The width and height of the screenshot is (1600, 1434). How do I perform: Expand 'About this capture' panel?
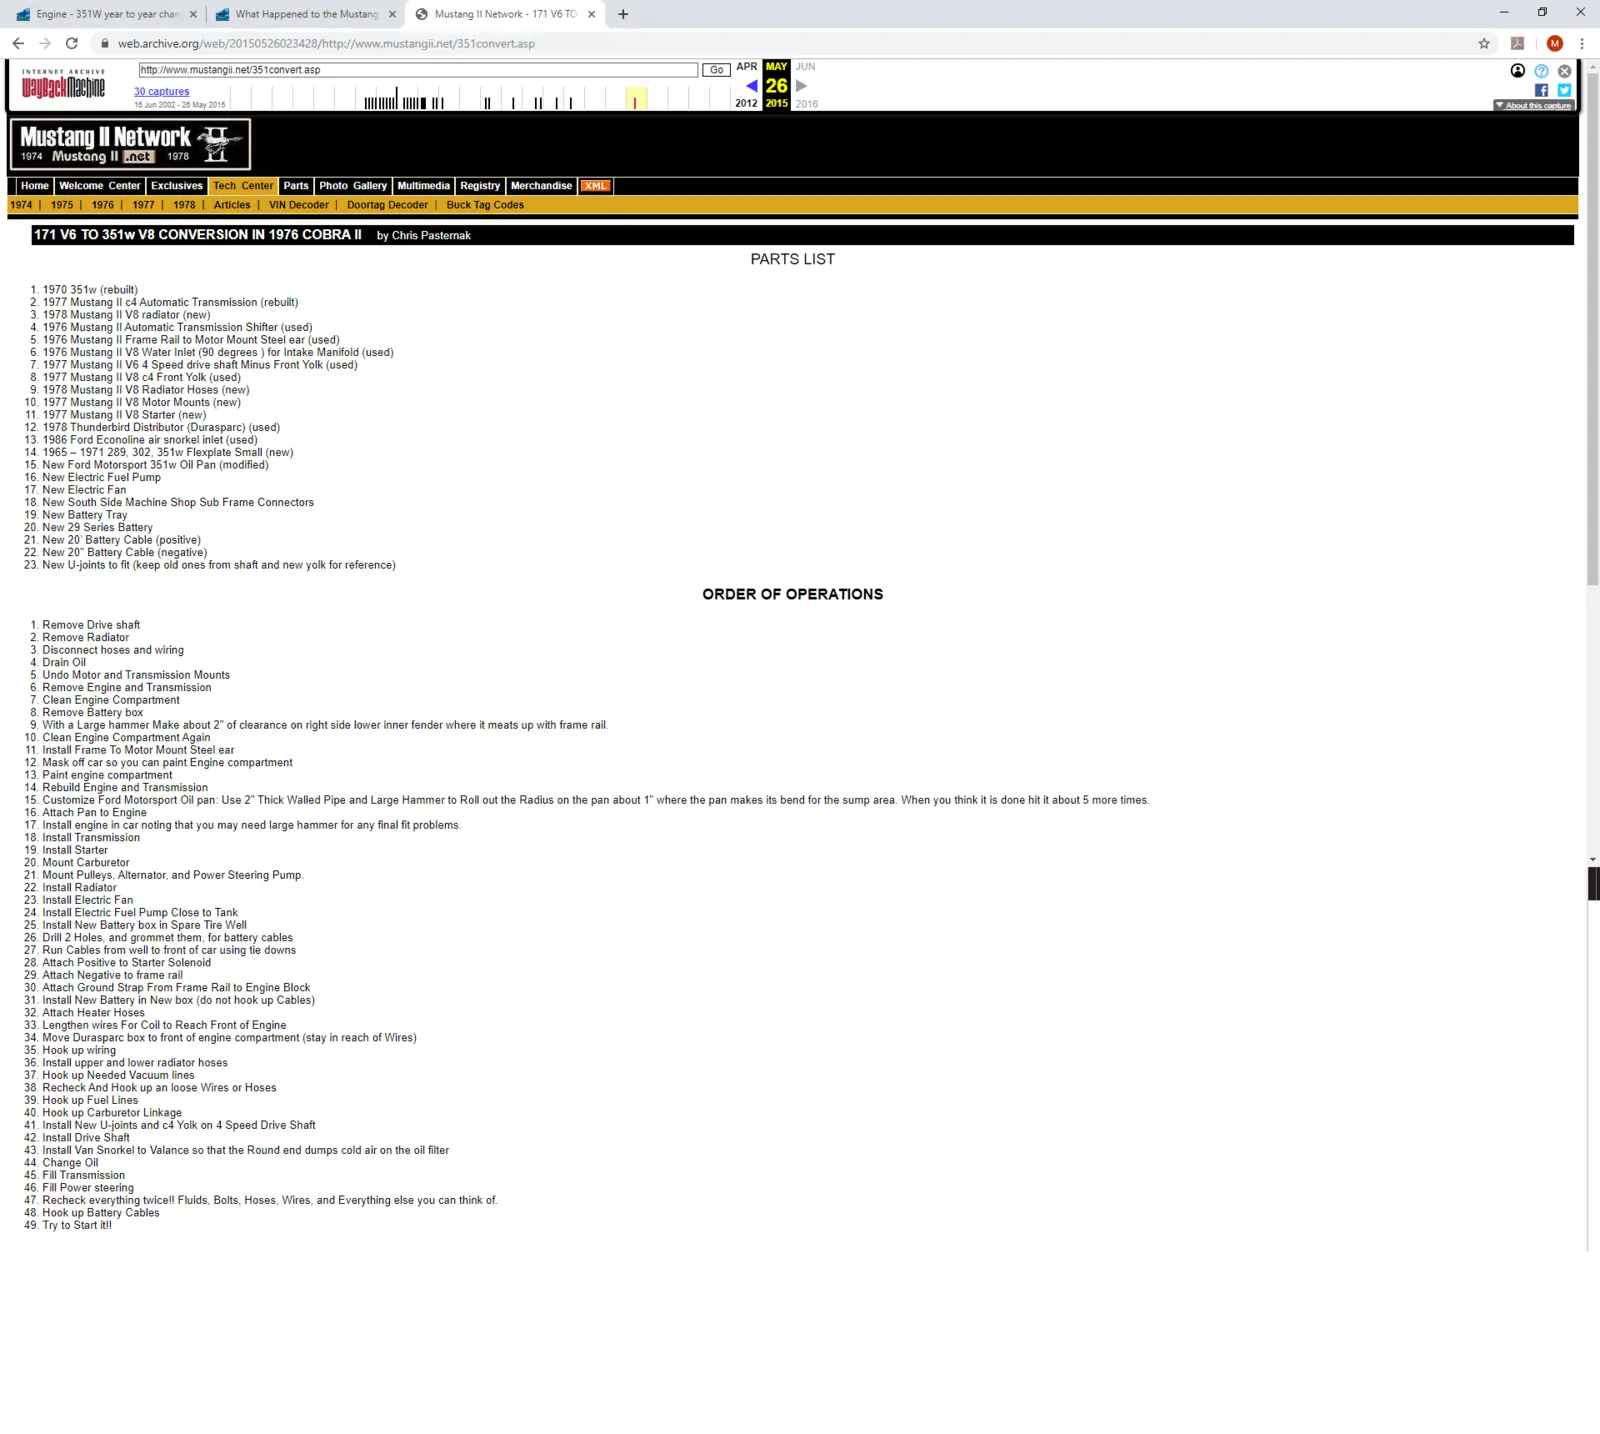1534,105
